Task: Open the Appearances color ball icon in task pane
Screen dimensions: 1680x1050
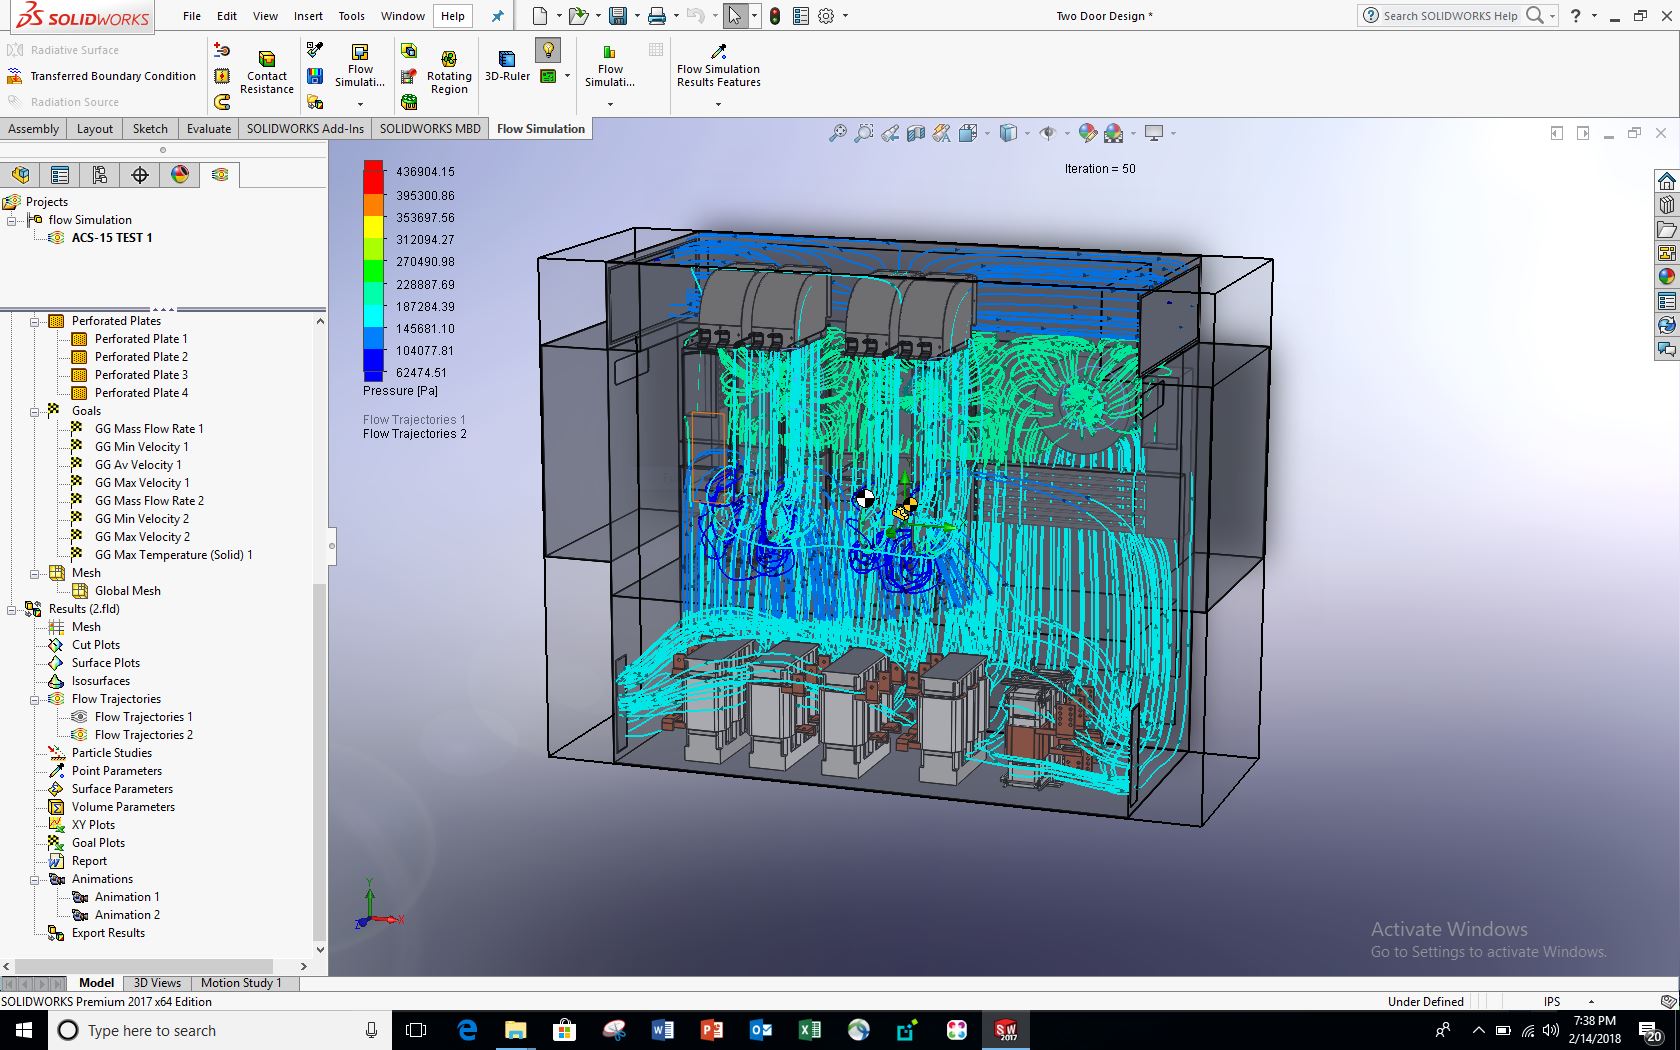Action: tap(1666, 277)
